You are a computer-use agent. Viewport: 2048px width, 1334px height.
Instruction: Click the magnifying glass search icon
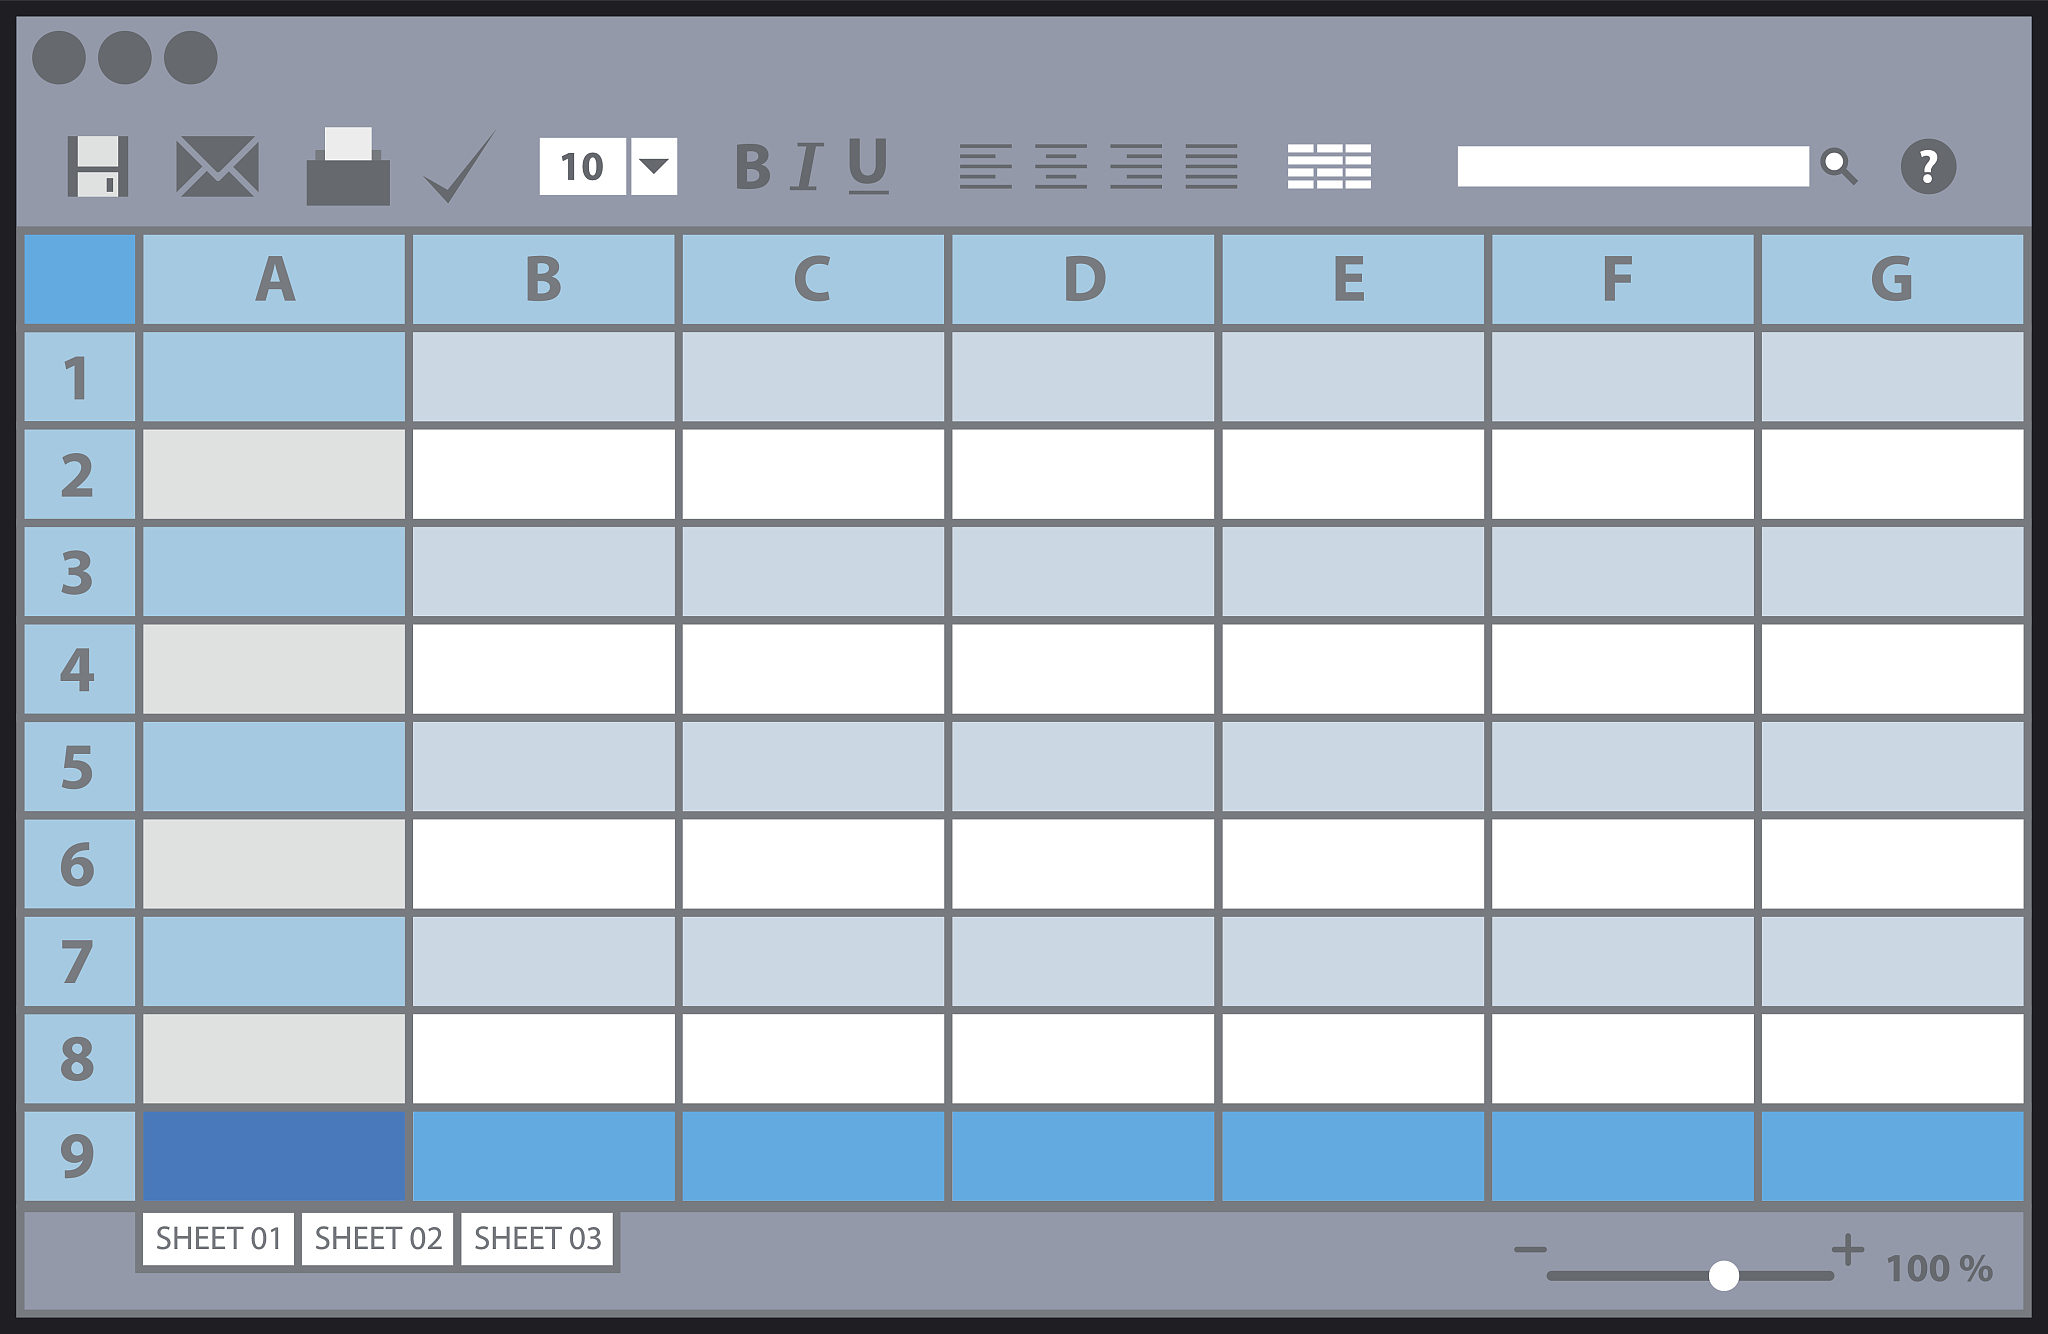(1838, 166)
